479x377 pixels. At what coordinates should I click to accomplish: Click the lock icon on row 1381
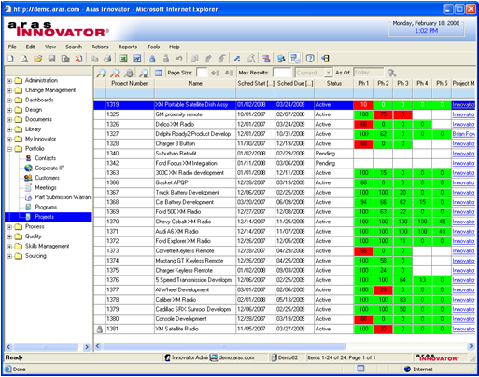99,329
